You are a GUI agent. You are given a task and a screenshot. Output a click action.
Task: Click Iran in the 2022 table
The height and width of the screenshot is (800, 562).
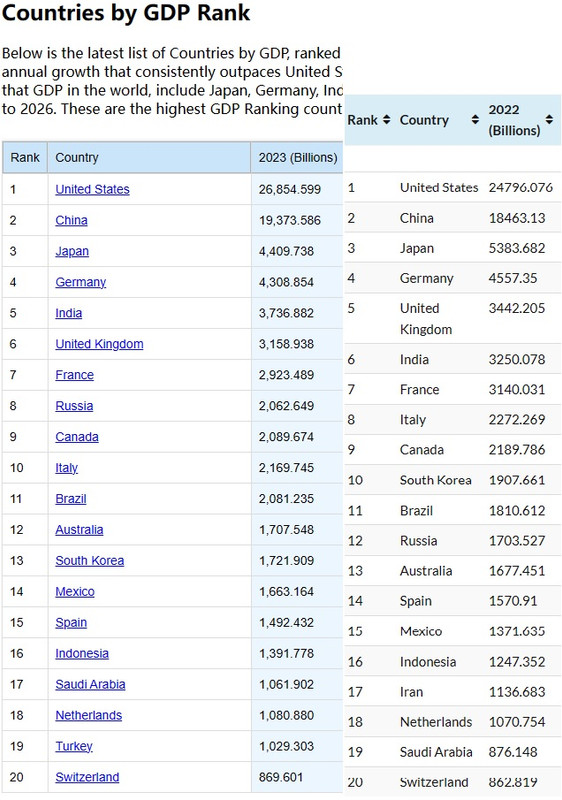[411, 692]
